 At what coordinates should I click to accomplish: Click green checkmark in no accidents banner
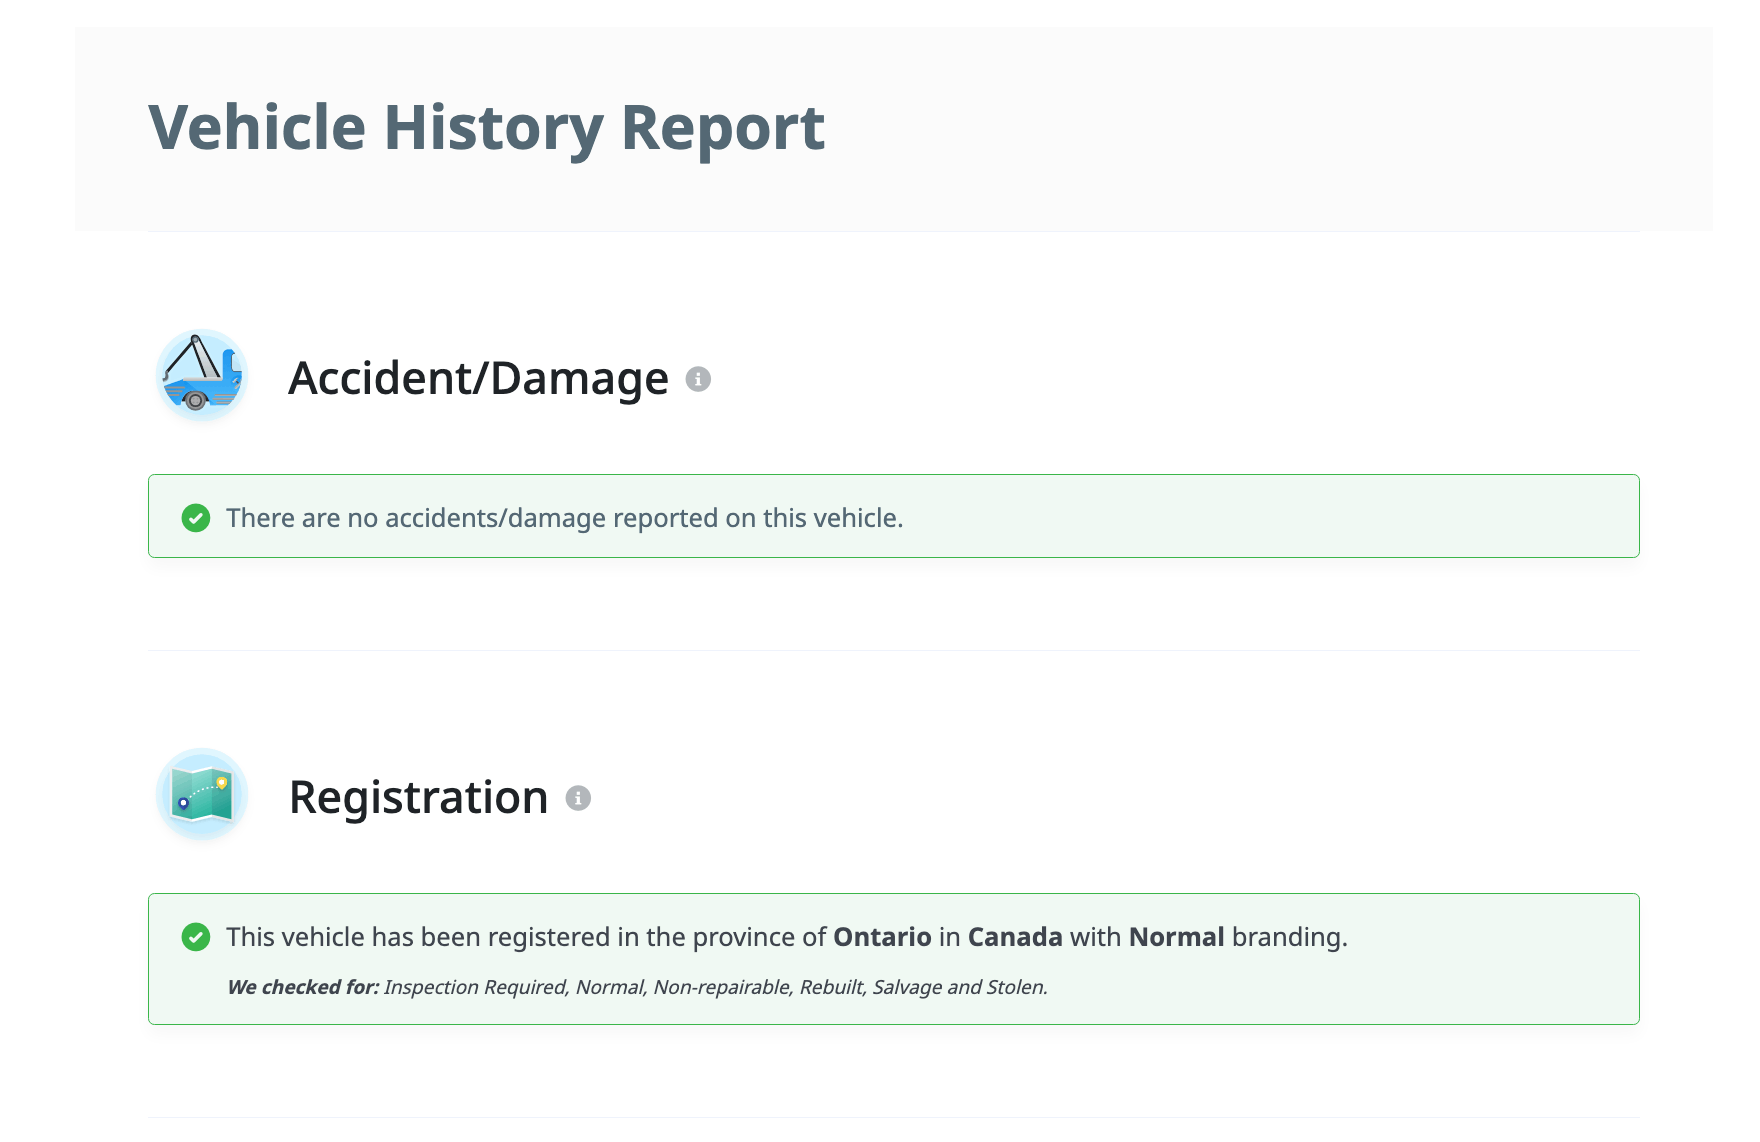[x=196, y=518]
